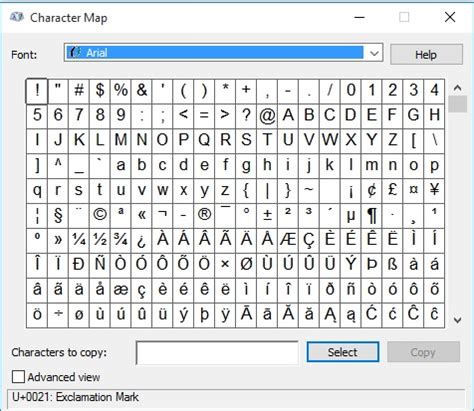This screenshot has height=411, width=474.
Task: Click the scrollbar up arrow
Action: coord(458,88)
